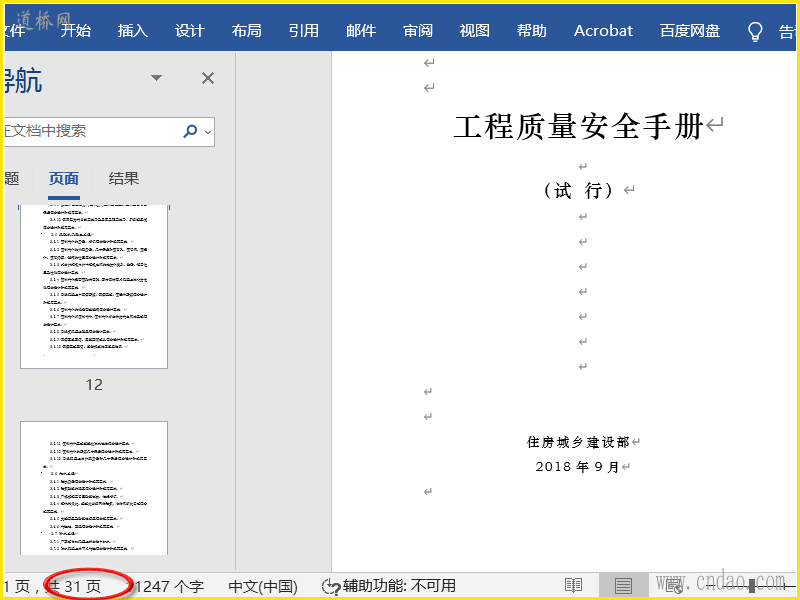Switch to Read Mode view icon

click(x=573, y=586)
